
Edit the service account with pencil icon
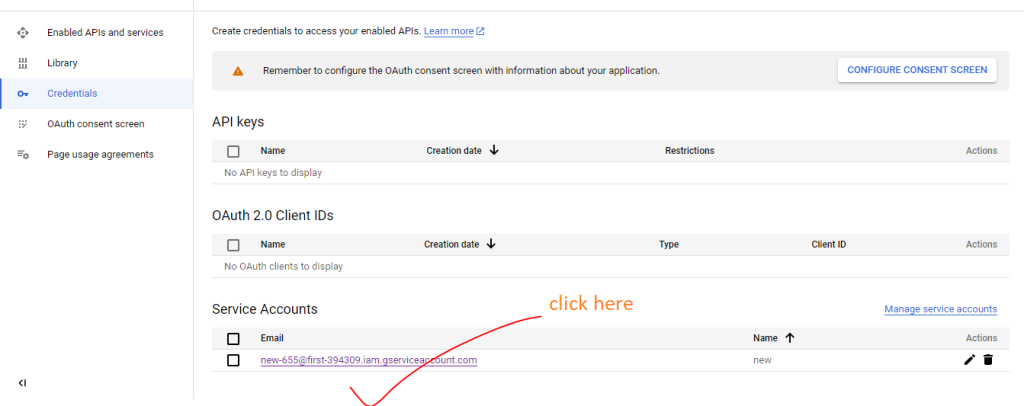pos(969,360)
